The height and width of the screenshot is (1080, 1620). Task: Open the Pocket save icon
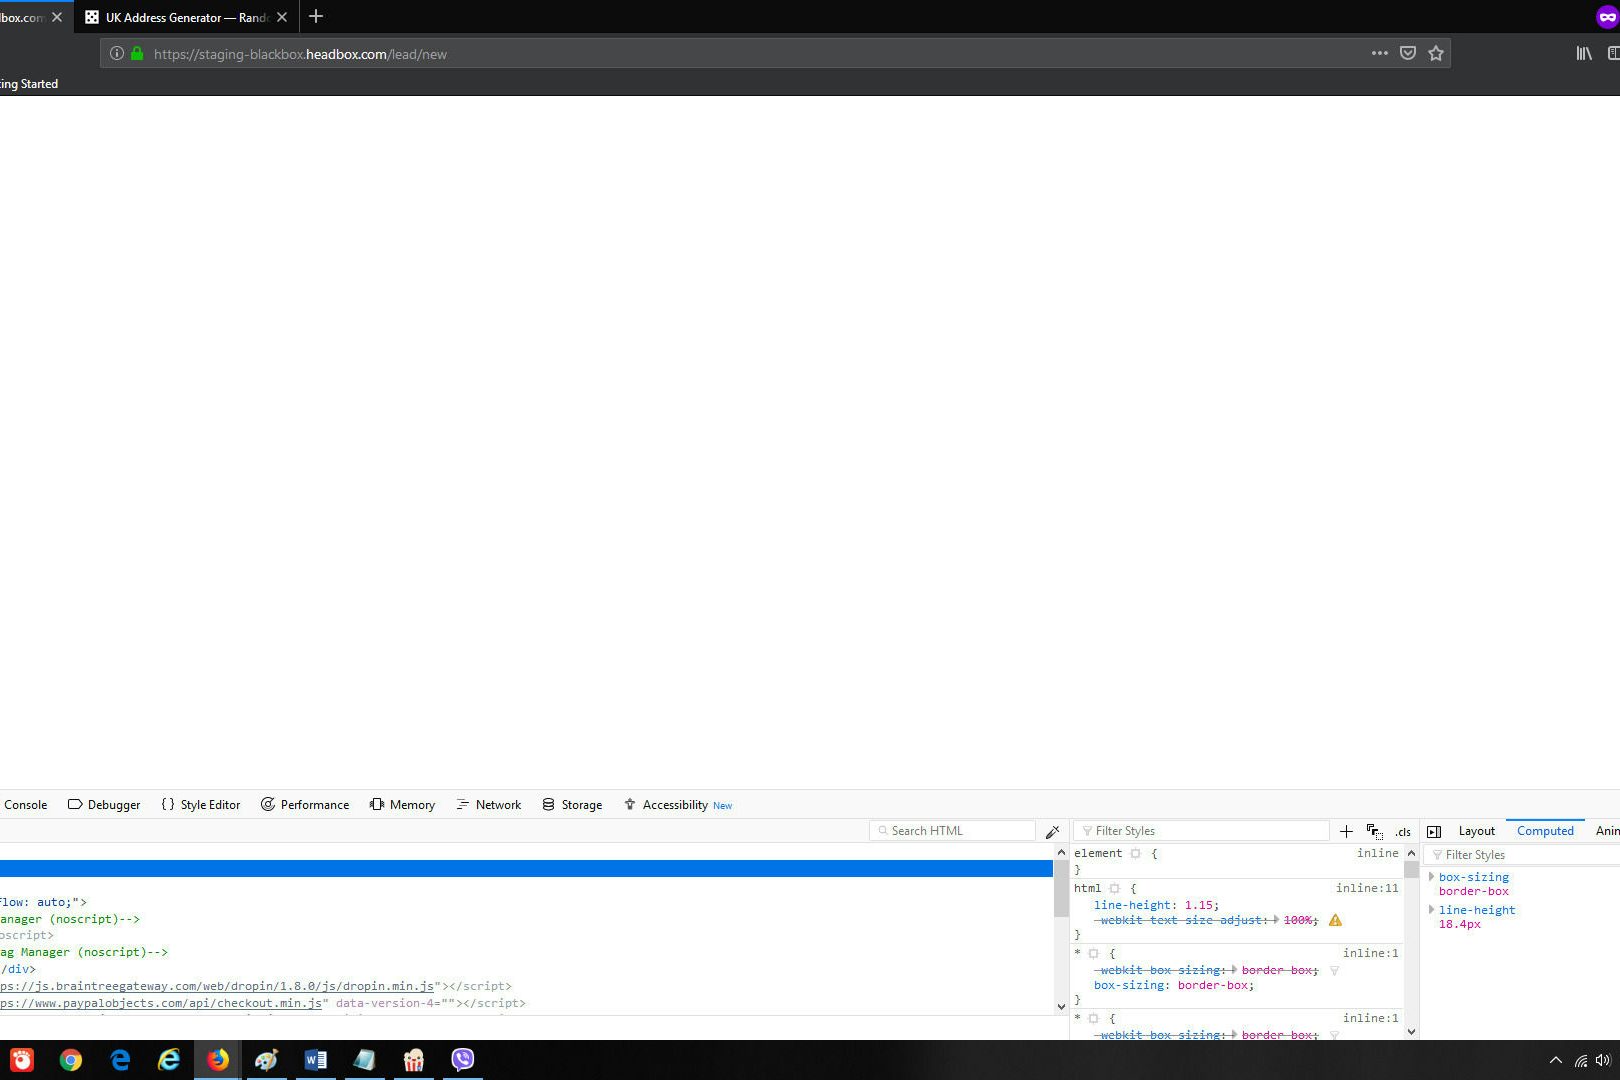click(x=1407, y=53)
